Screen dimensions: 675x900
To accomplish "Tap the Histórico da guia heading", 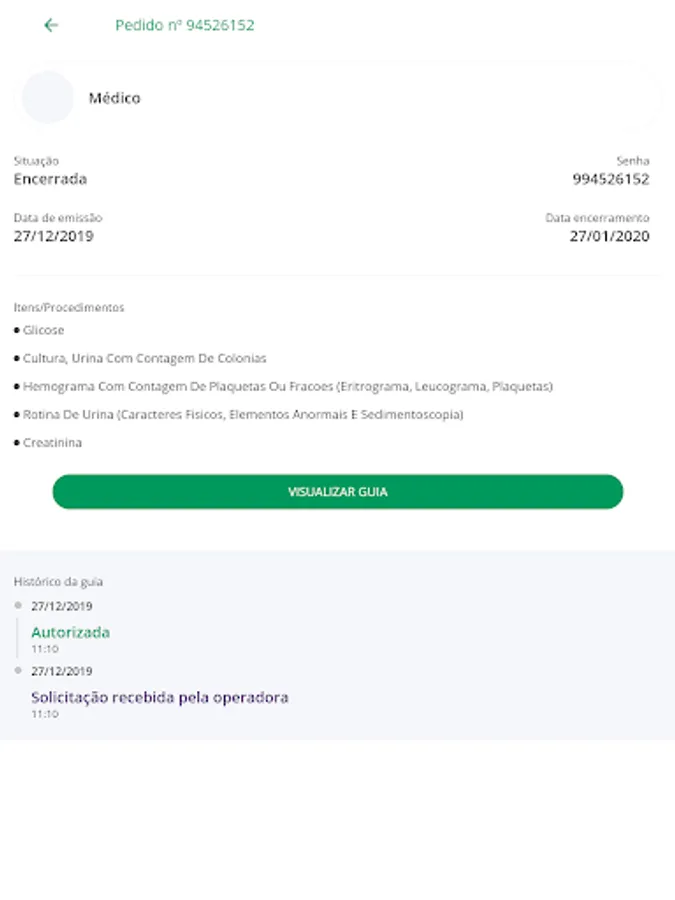I will [x=59, y=581].
